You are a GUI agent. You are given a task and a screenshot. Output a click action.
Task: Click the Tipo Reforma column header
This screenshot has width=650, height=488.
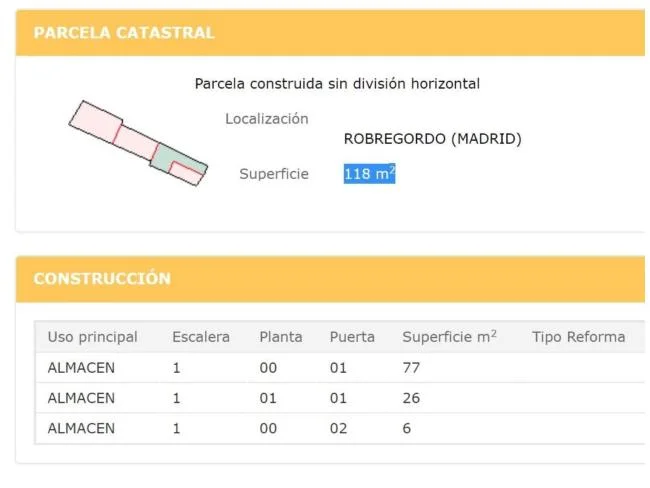pyautogui.click(x=579, y=337)
